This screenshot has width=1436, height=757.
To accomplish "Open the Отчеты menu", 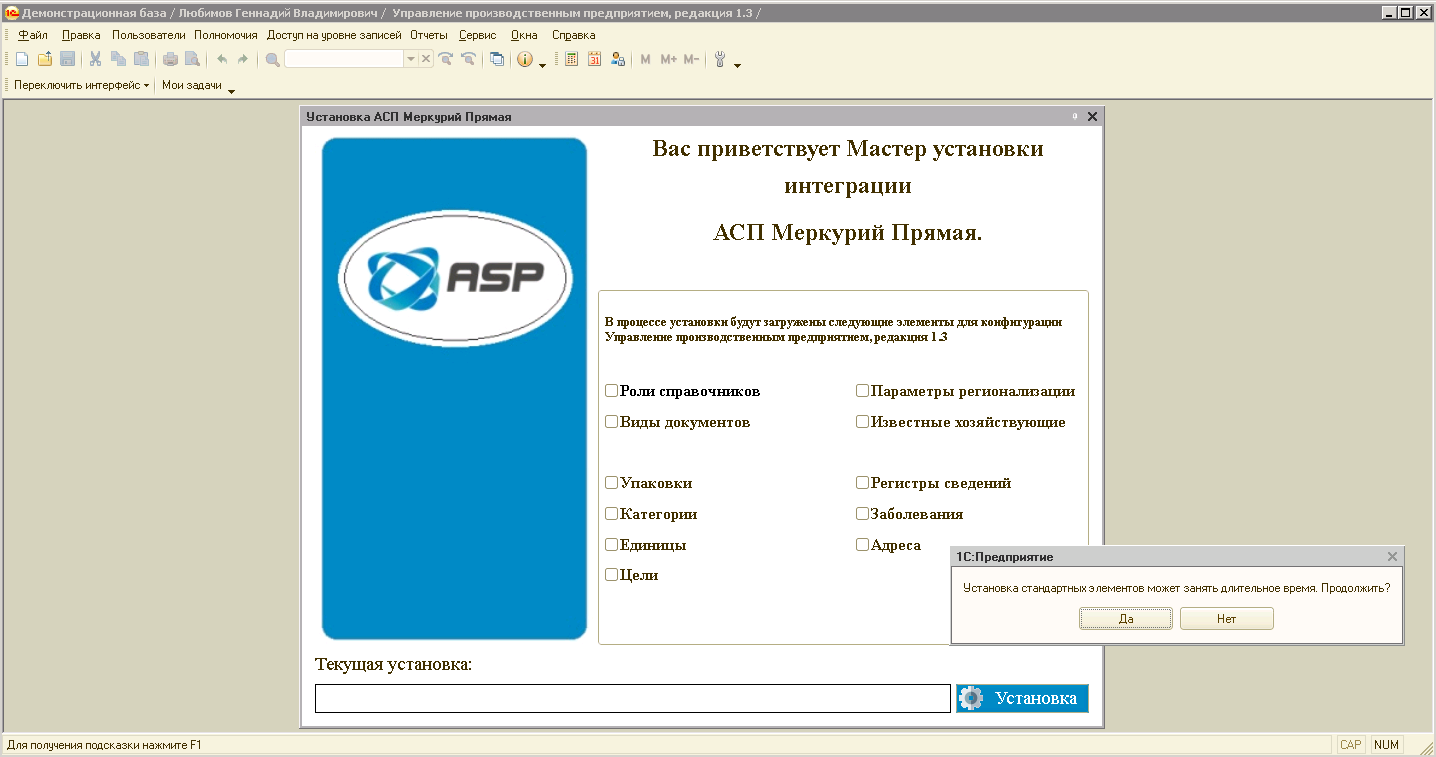I will tap(429, 35).
